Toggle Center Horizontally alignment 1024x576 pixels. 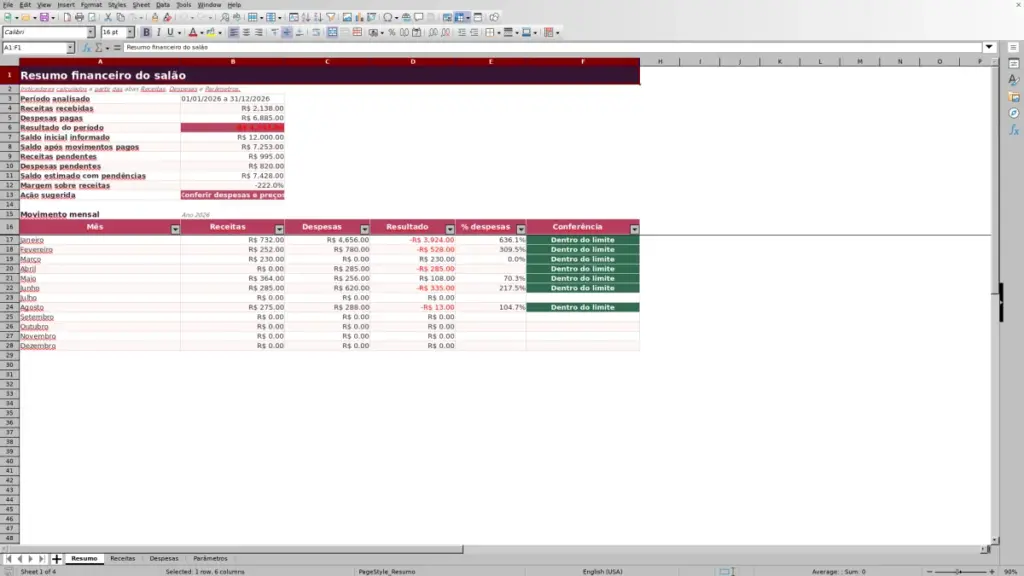246,33
